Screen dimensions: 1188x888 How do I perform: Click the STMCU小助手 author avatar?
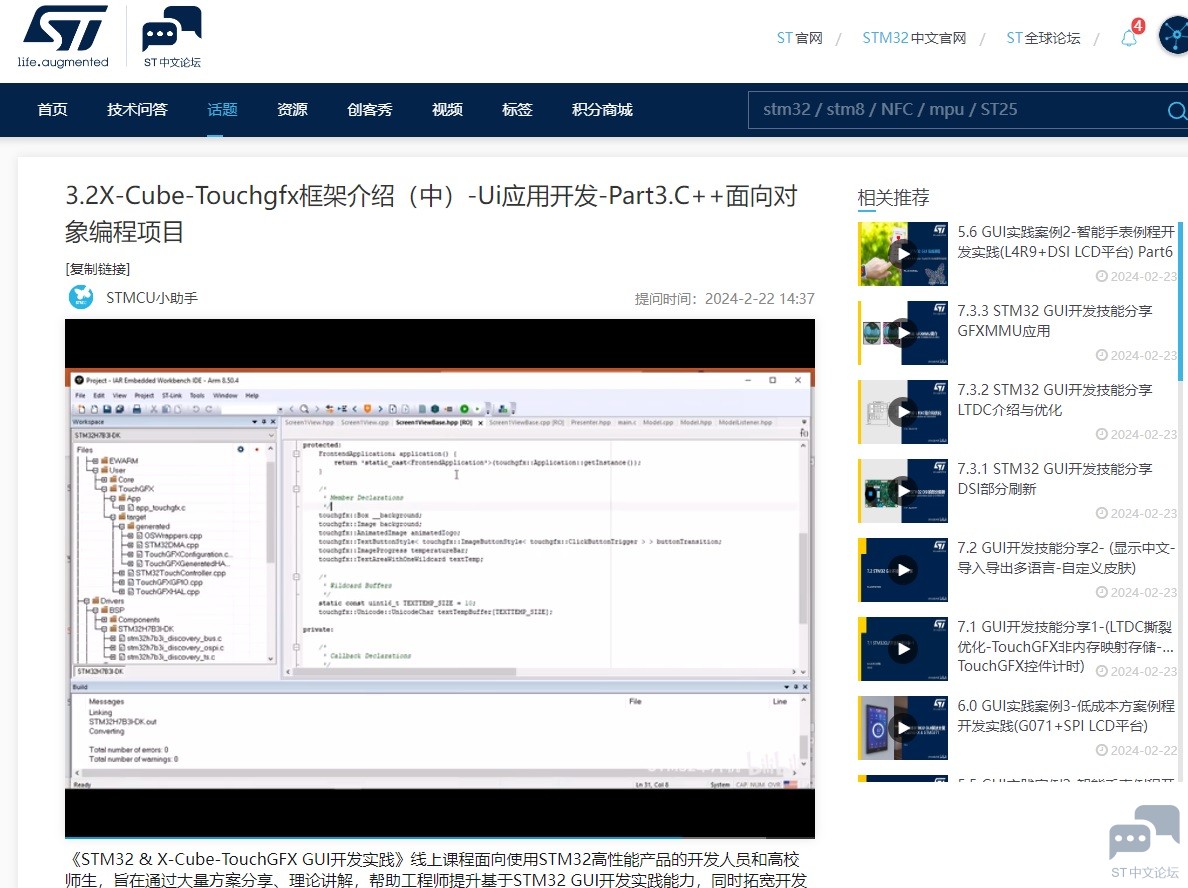point(80,298)
